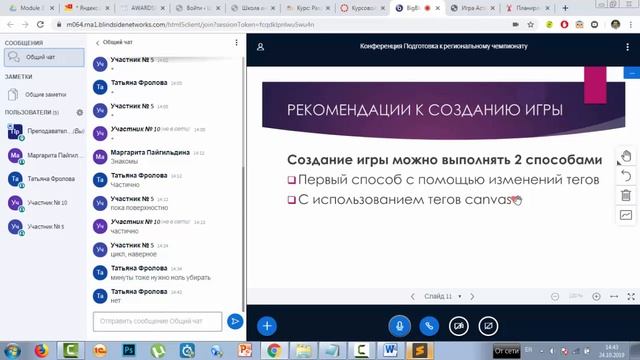Image resolution: width=640 pixels, height=360 pixels.
Task: Start screen sharing with the crossed monitor button
Action: [488, 326]
